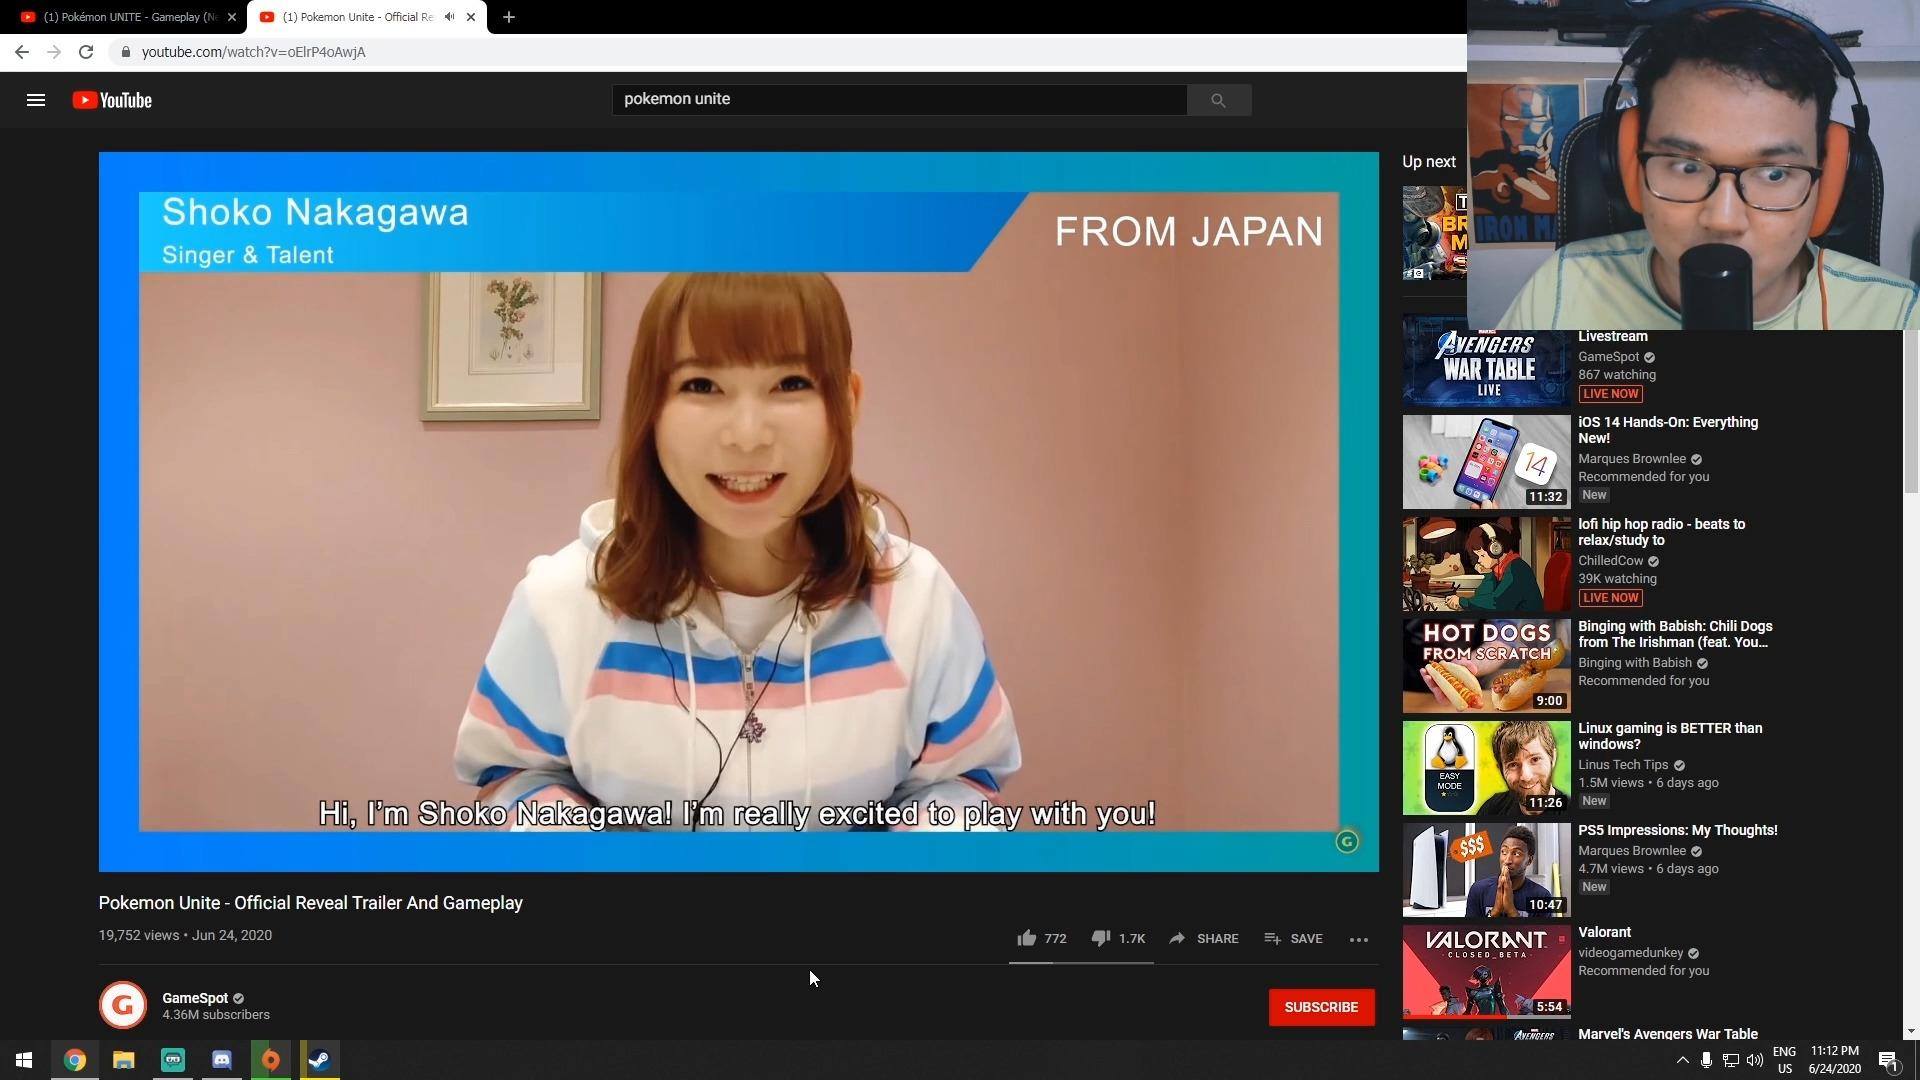Open File Explorer from the taskbar
This screenshot has height=1080, width=1920.
point(123,1060)
